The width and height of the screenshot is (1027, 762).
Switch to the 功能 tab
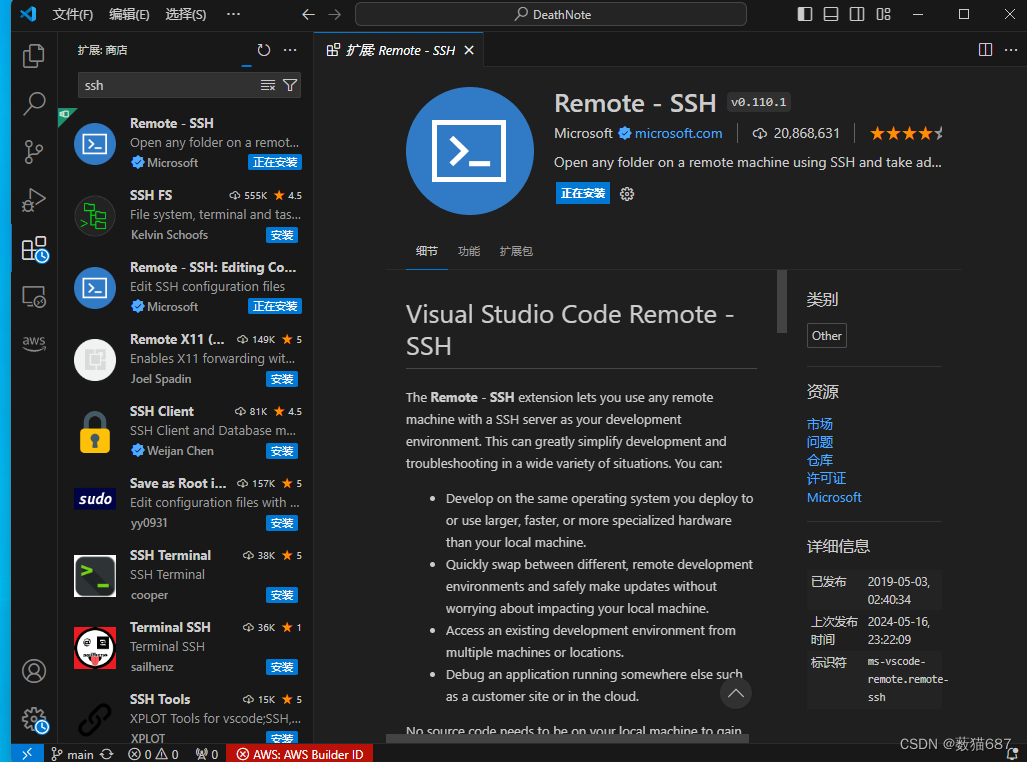[x=469, y=251]
